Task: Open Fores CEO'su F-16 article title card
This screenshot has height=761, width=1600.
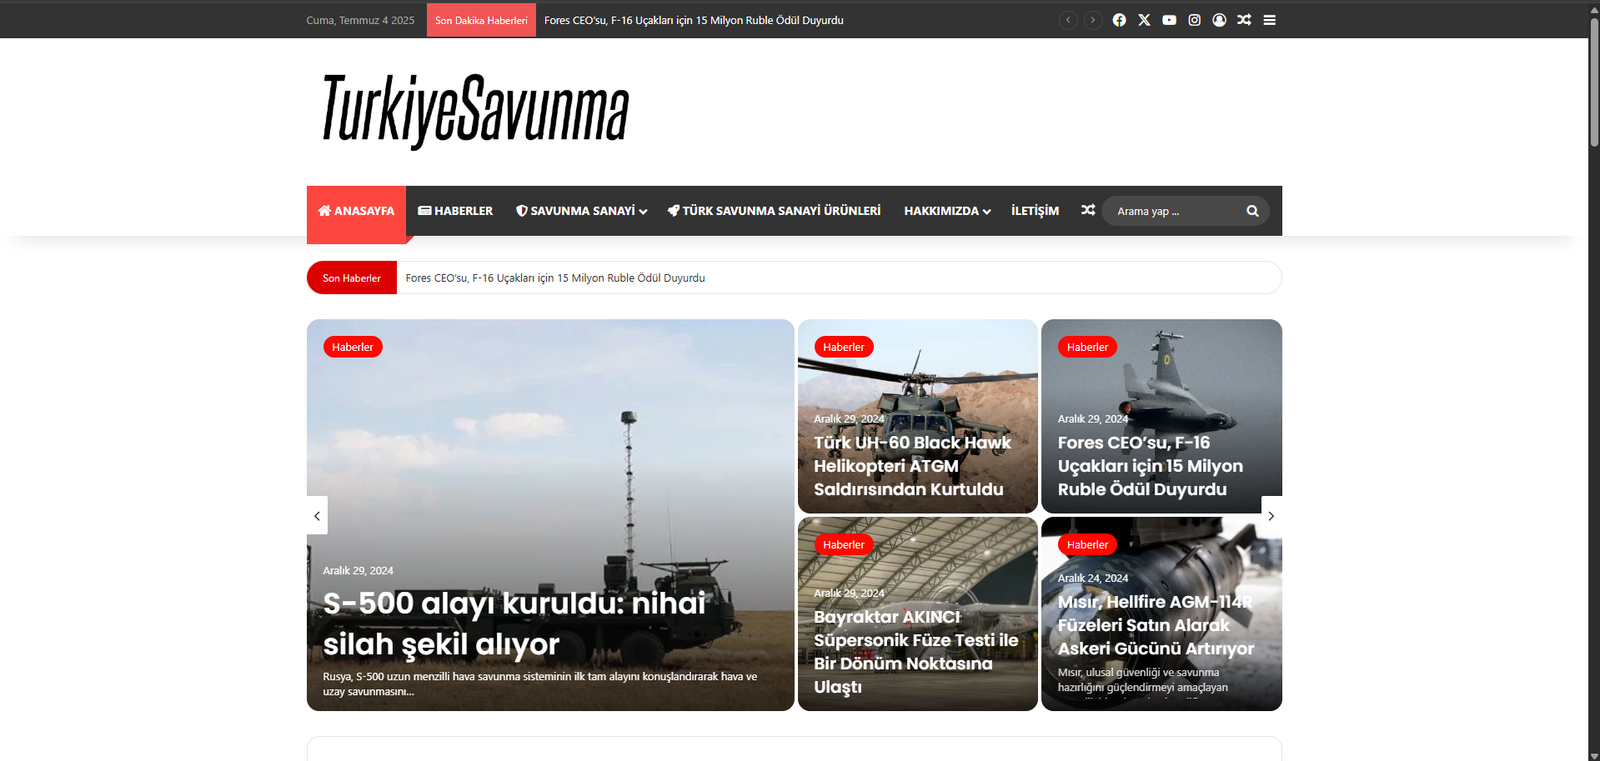Action: (1151, 466)
